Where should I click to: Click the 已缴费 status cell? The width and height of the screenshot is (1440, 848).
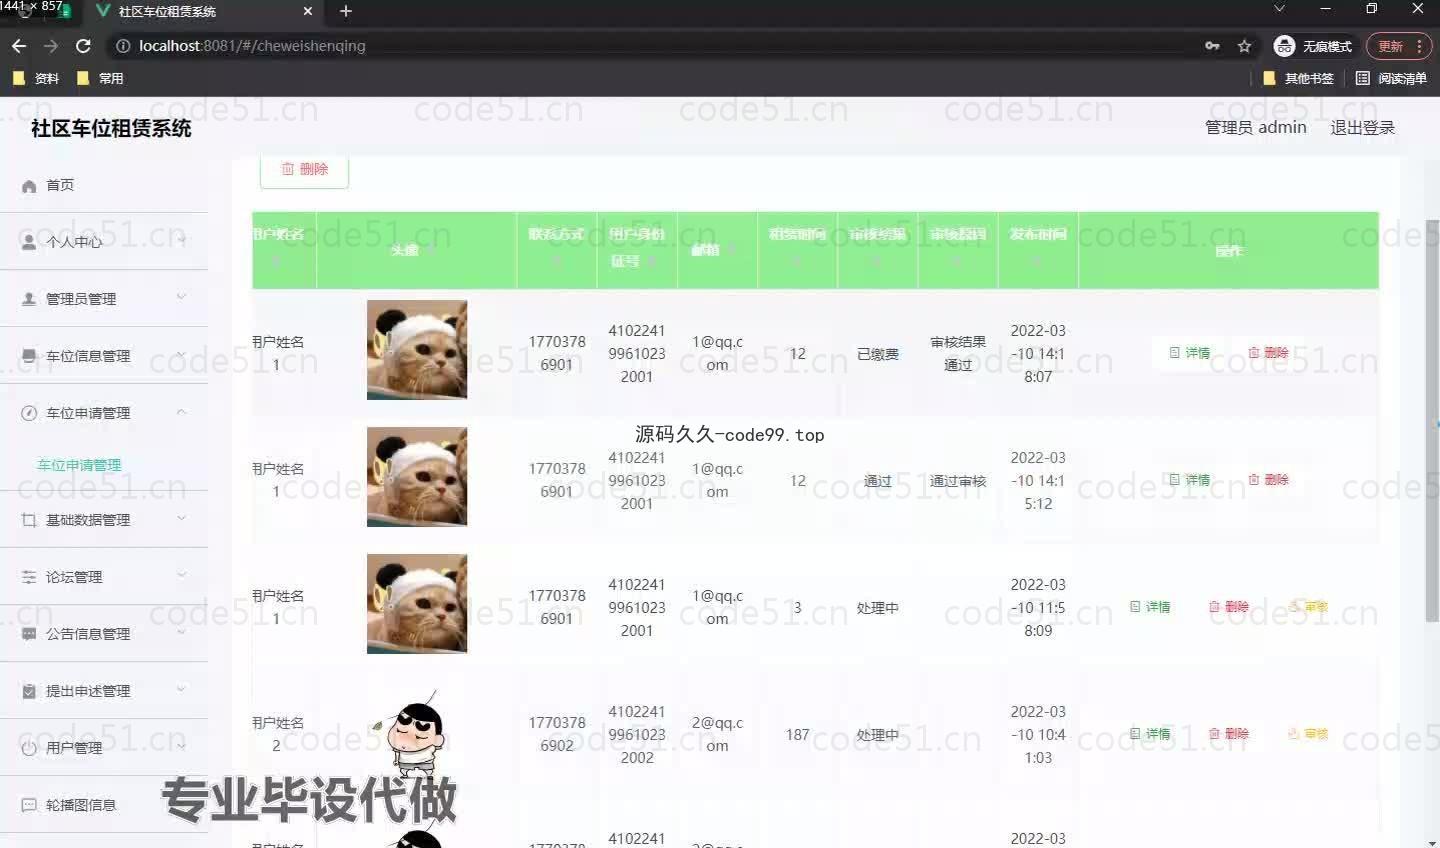877,354
